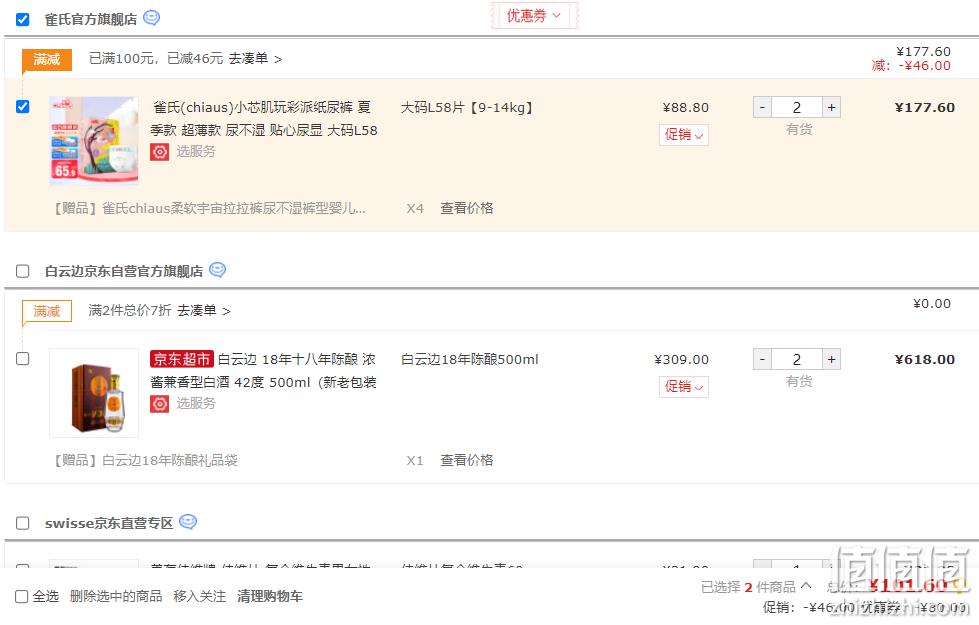Click 去凑单 link for 已满100元 promotion
The width and height of the screenshot is (979, 625).
point(255,59)
